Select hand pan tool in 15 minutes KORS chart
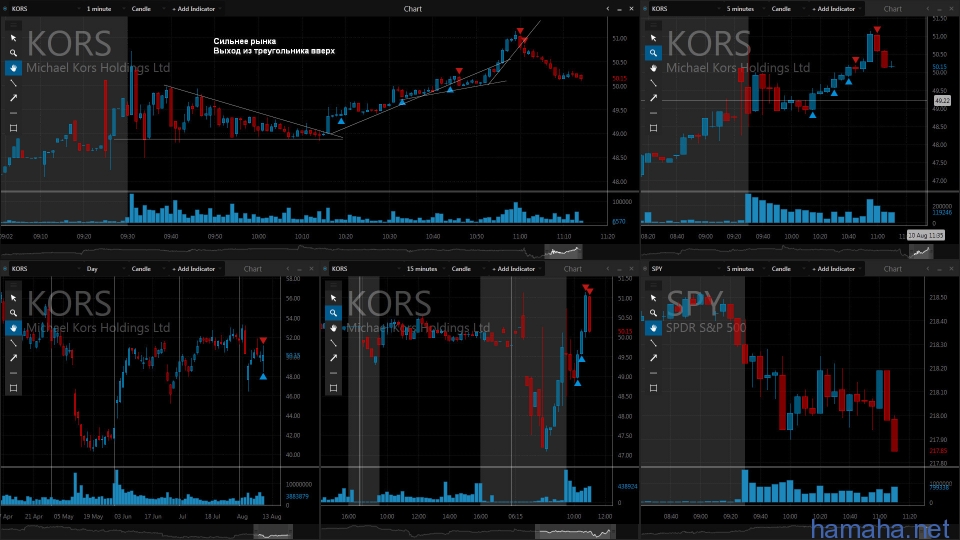The height and width of the screenshot is (540, 960). pos(333,328)
